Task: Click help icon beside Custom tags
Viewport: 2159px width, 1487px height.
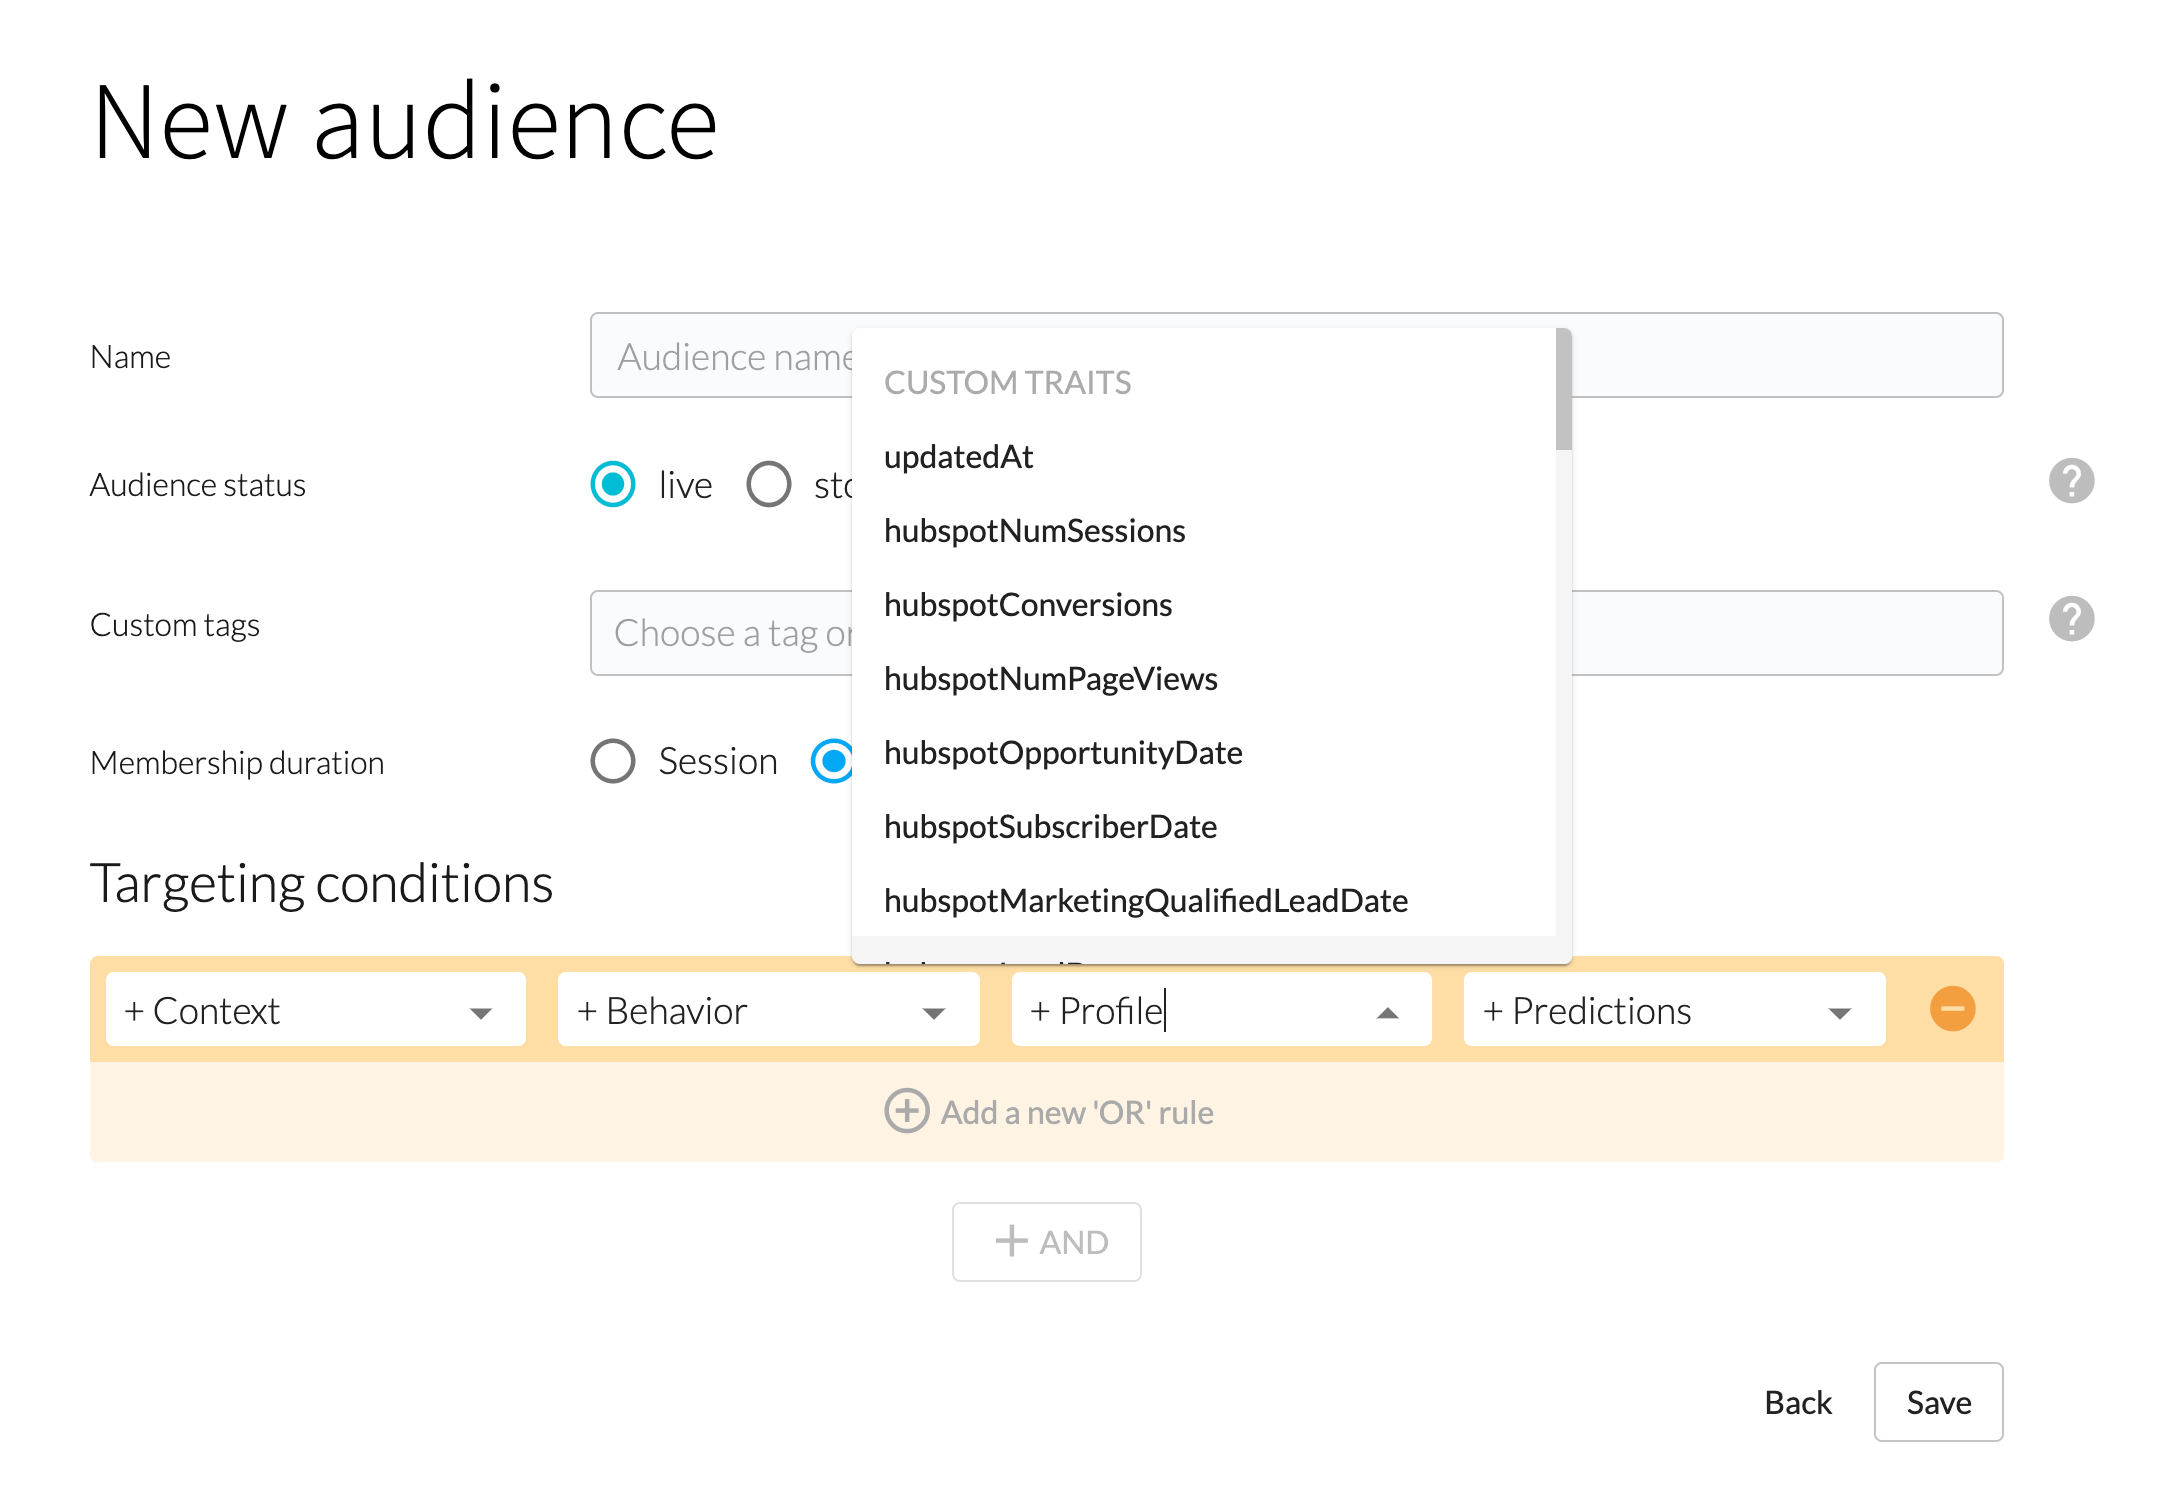Action: pyautogui.click(x=2070, y=619)
